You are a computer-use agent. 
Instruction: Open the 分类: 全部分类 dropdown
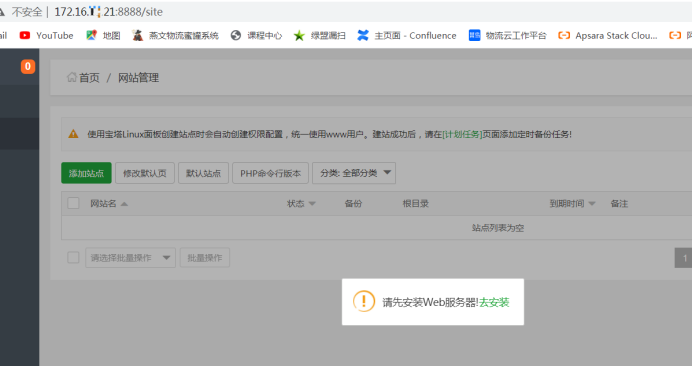pyautogui.click(x=354, y=173)
